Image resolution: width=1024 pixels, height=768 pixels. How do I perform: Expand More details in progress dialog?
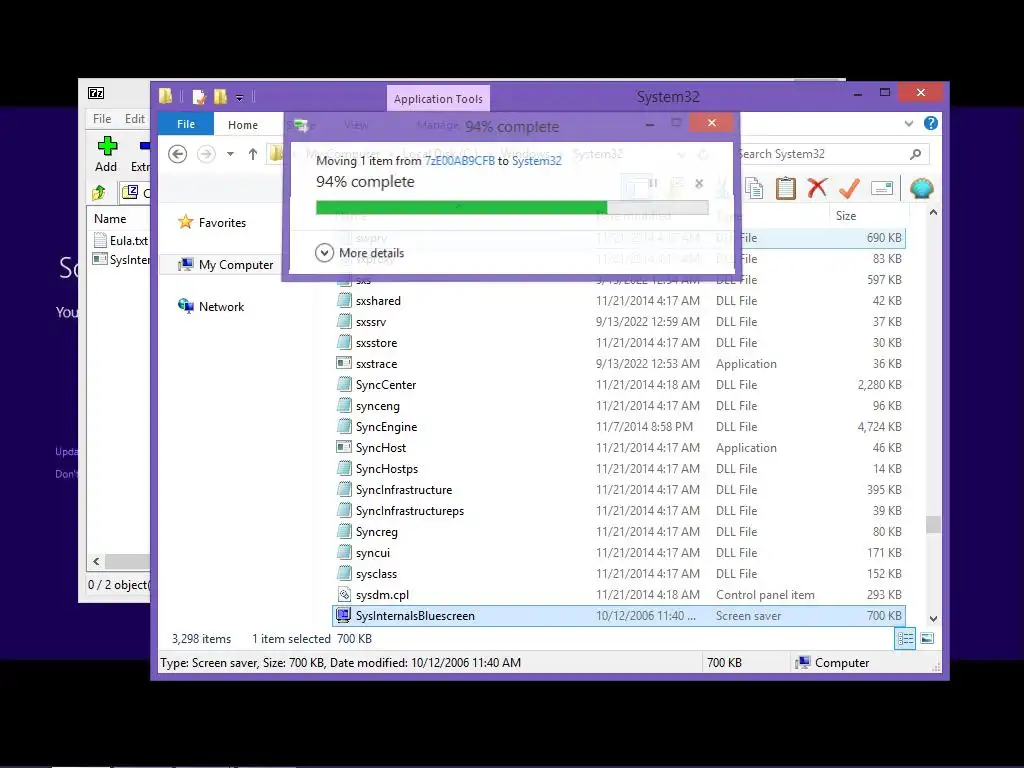tap(360, 253)
